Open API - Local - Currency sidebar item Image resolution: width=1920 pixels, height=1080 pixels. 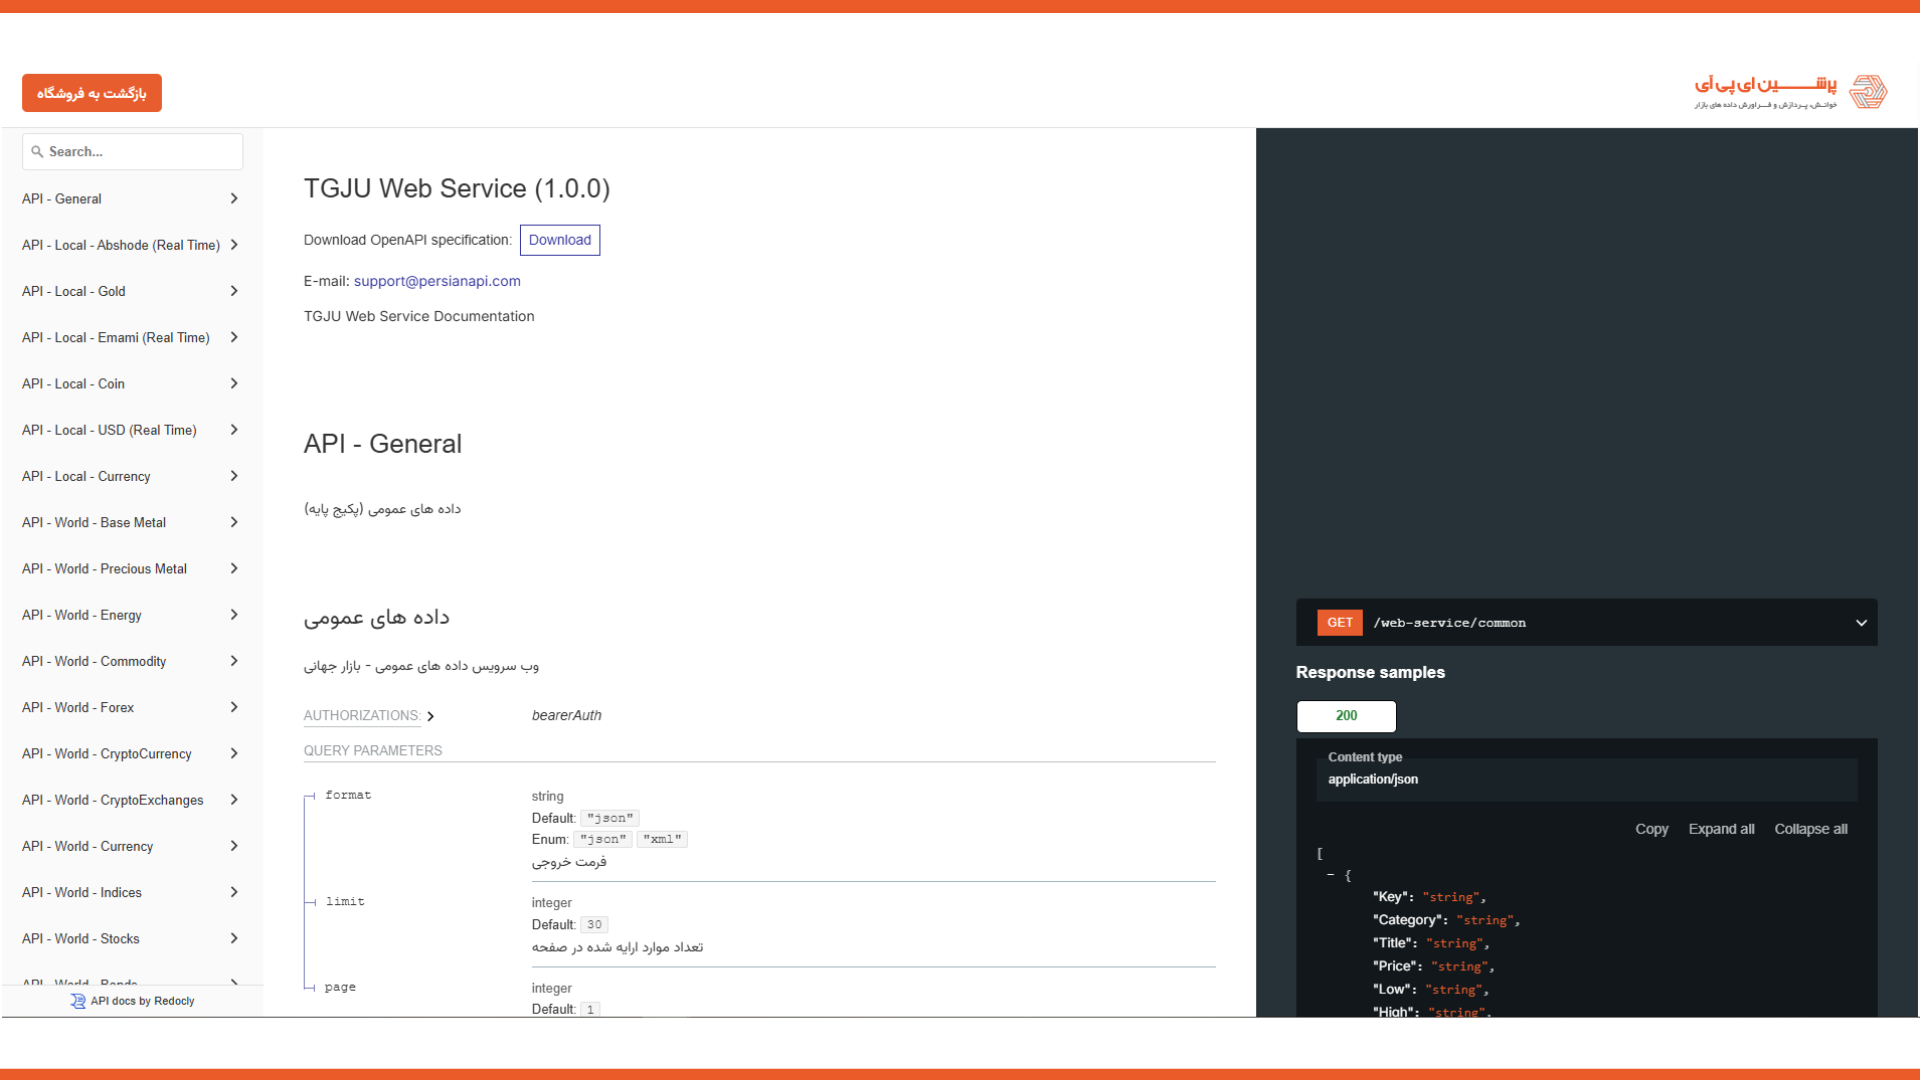[86, 476]
